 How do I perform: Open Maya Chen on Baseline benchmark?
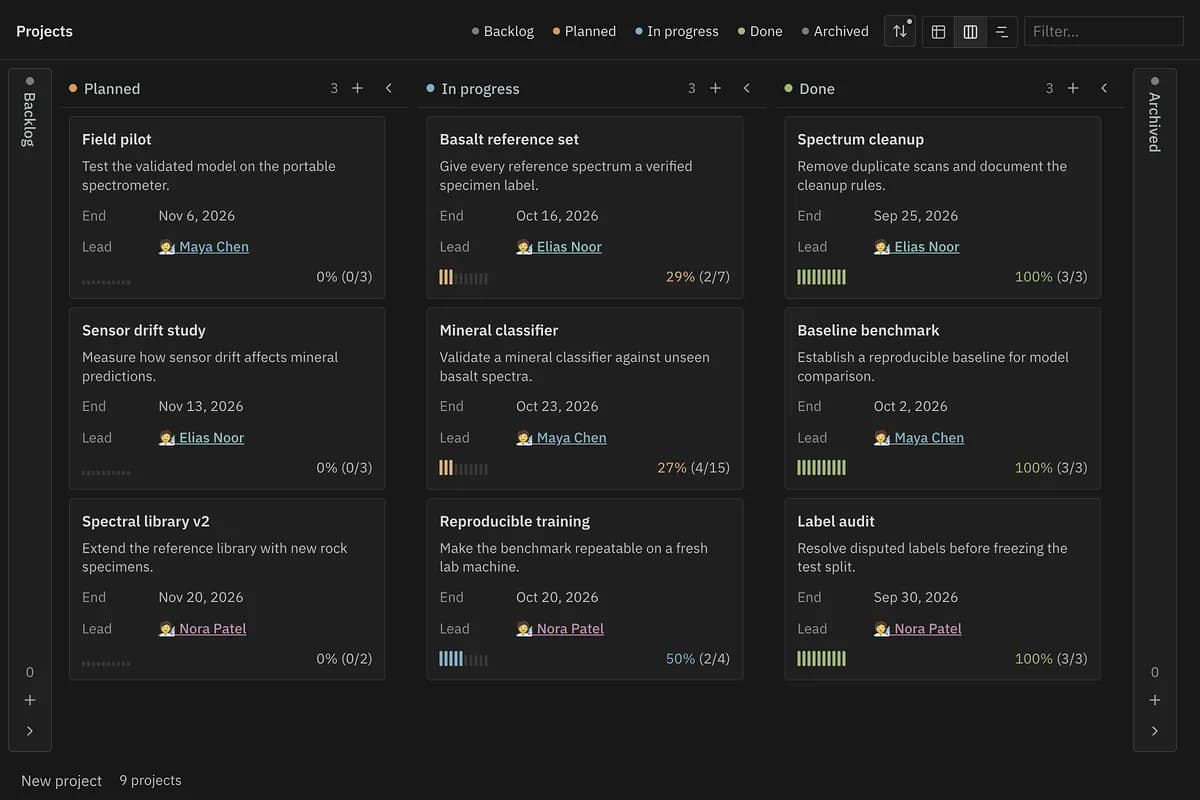pyautogui.click(x=920, y=437)
